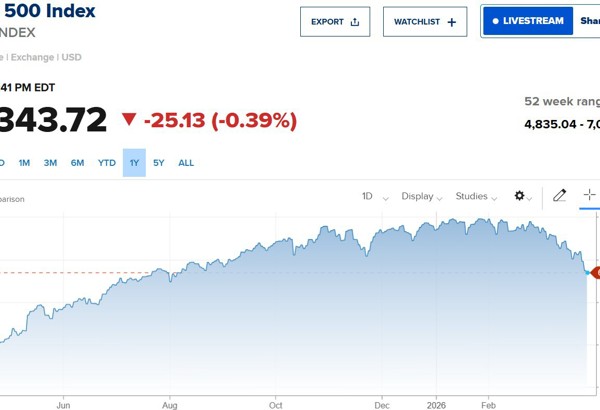Choose the 6M chart range
Screen dimensions: 600x410
(77, 163)
